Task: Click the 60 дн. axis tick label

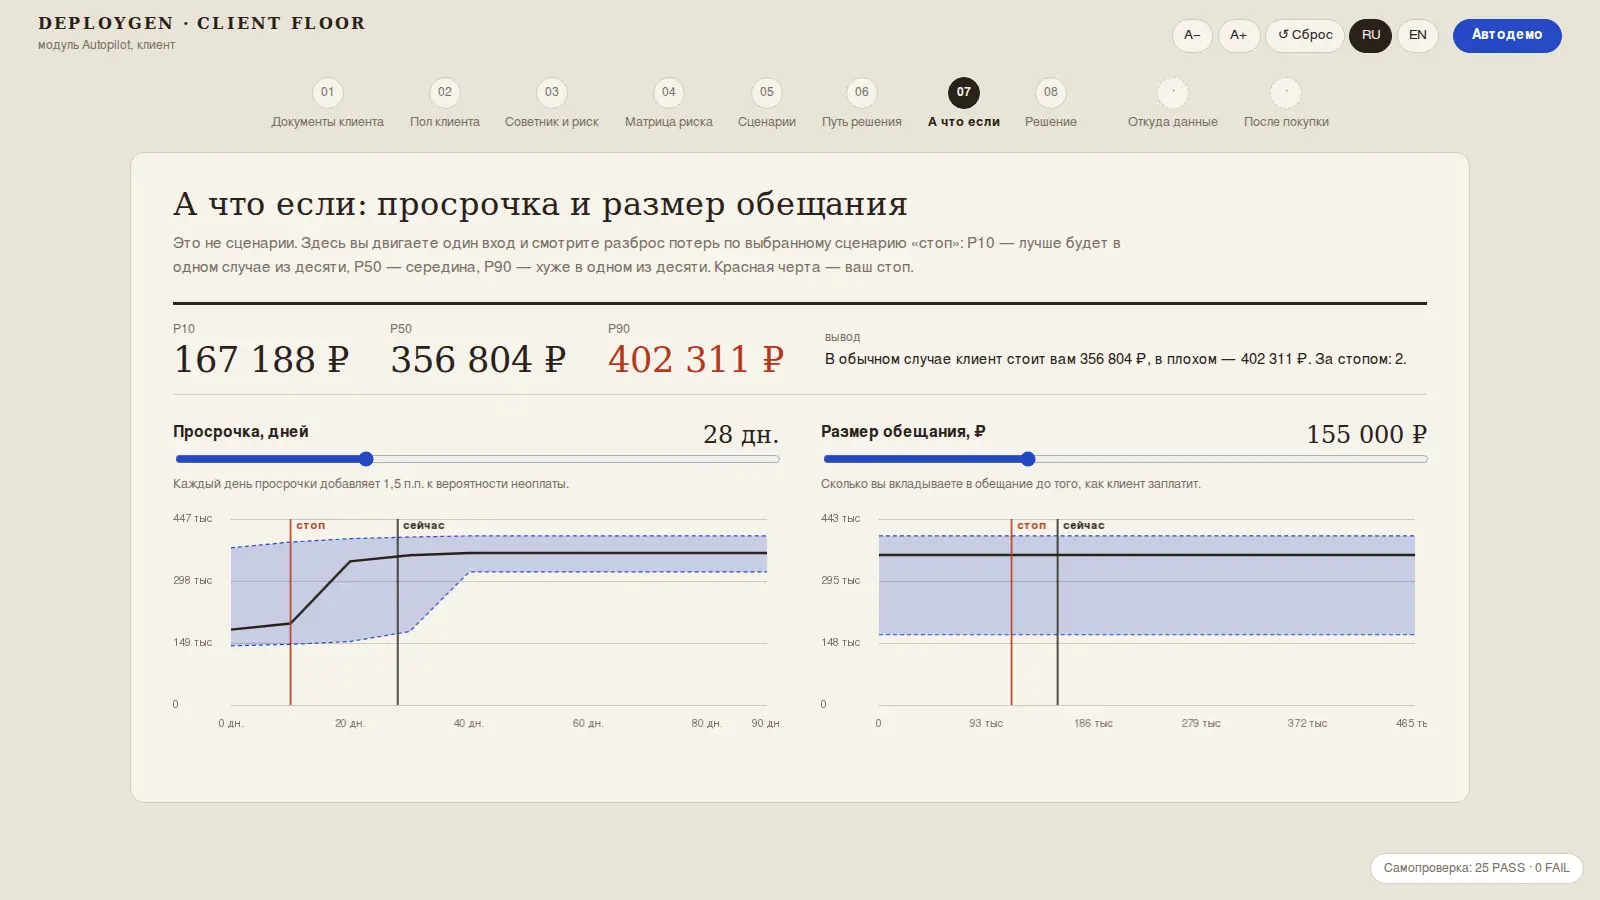Action: tap(587, 723)
